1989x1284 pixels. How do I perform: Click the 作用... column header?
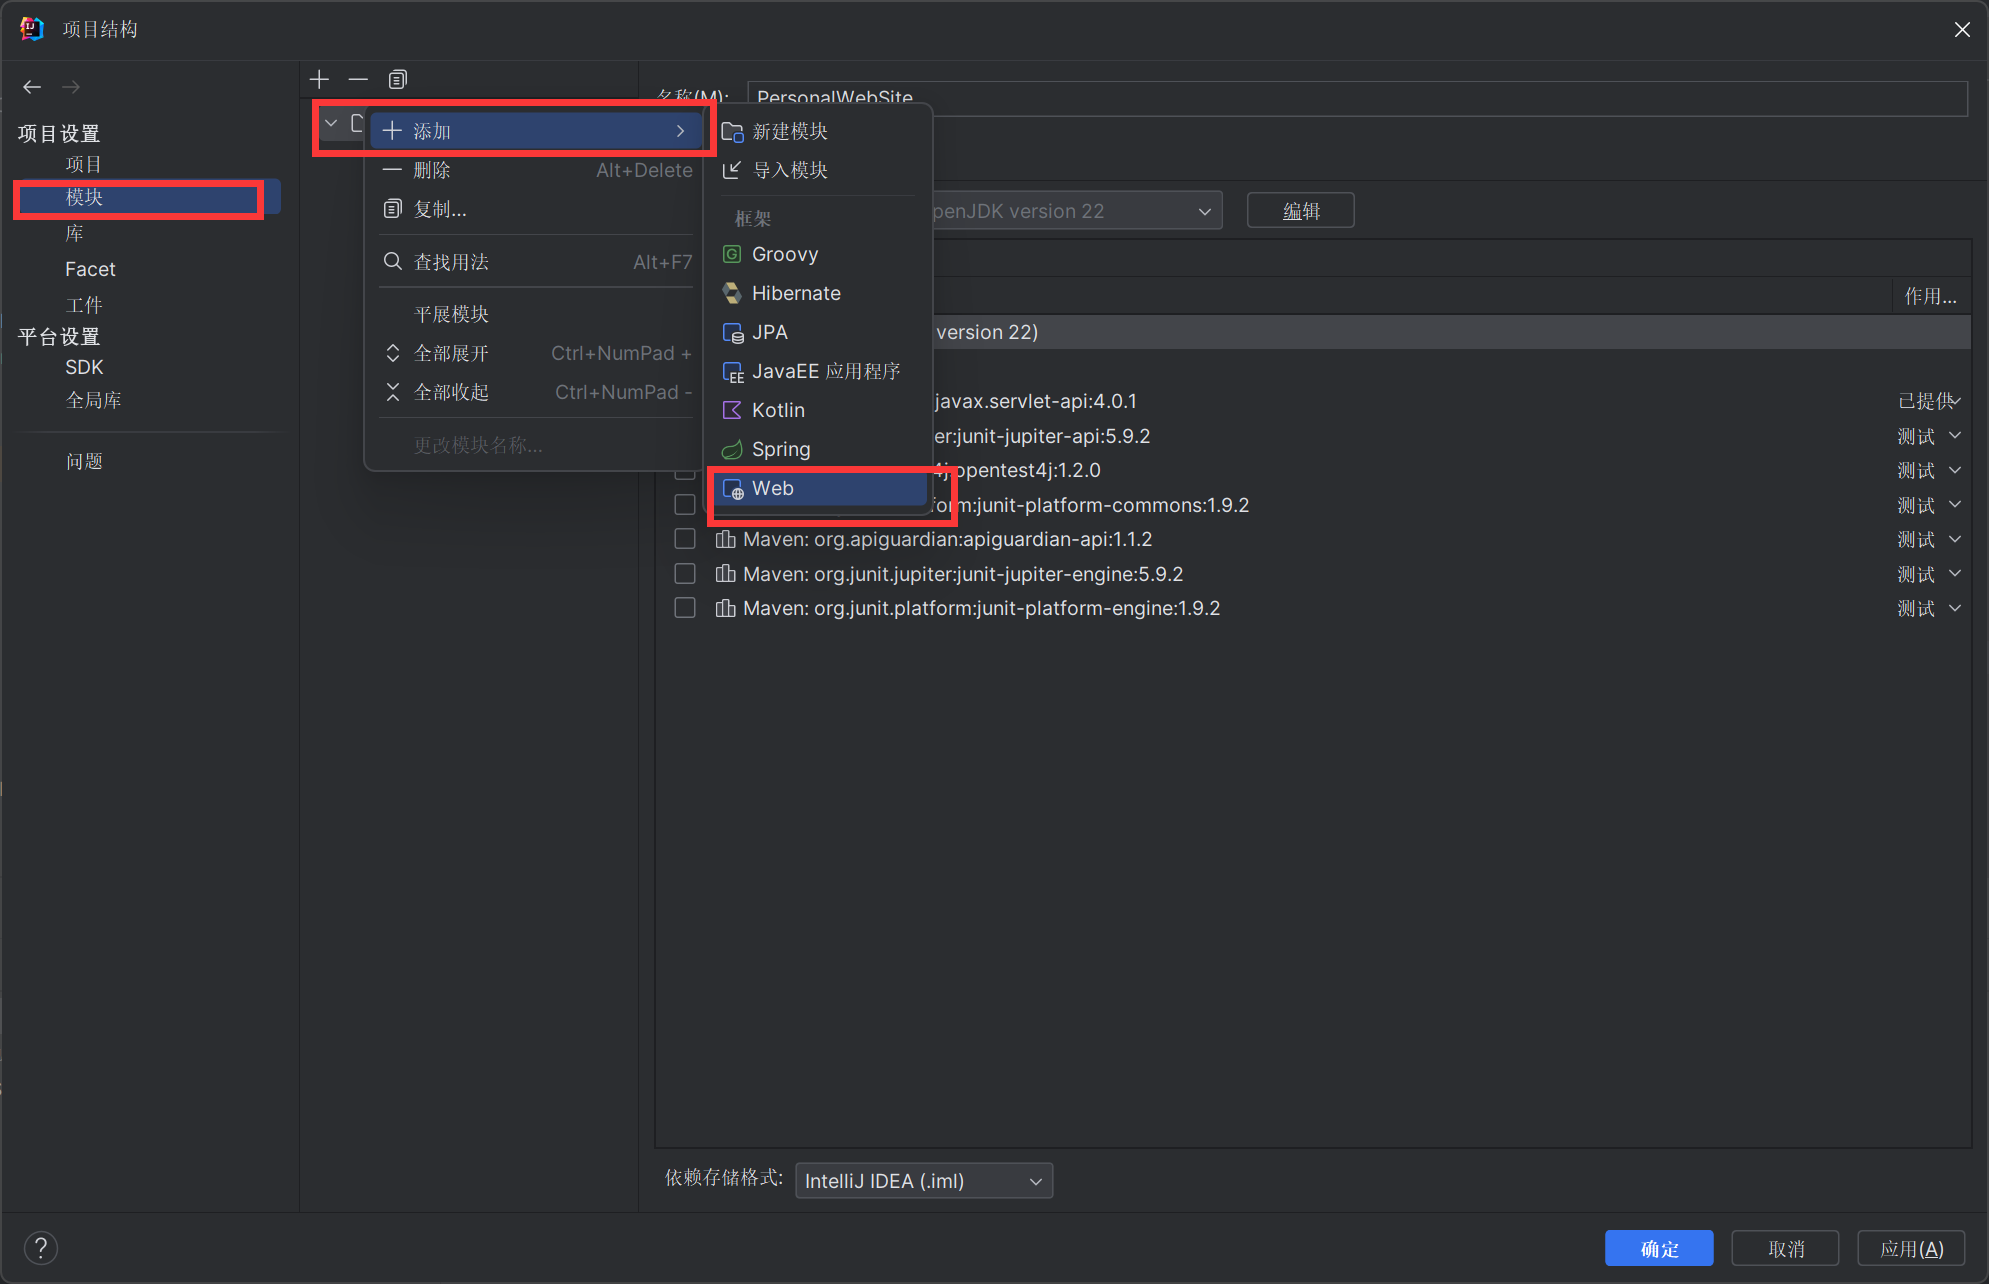[1930, 296]
